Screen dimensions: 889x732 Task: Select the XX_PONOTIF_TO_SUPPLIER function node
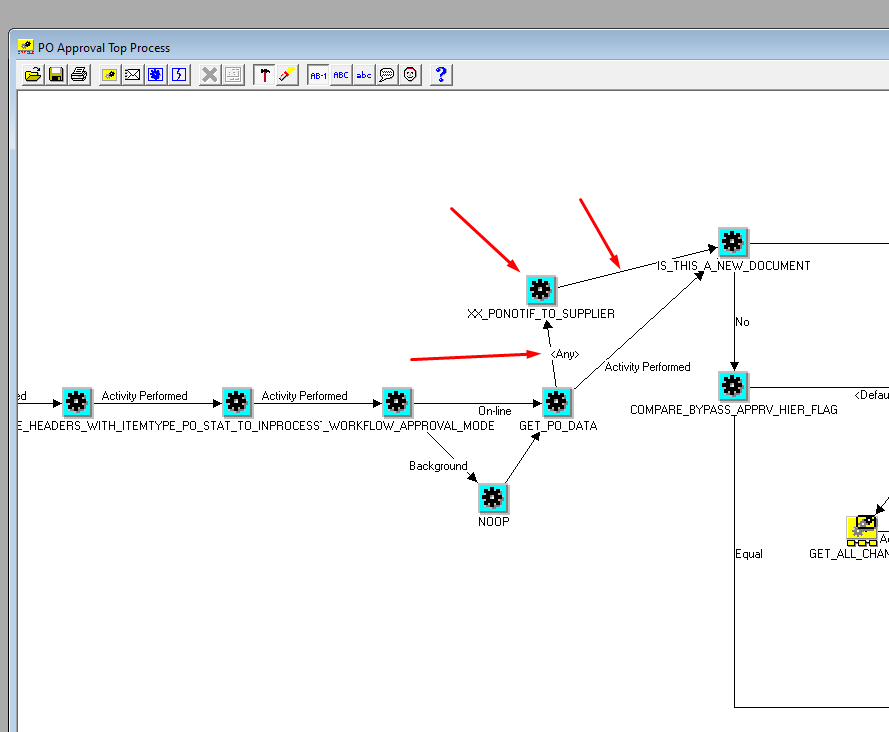click(x=541, y=290)
